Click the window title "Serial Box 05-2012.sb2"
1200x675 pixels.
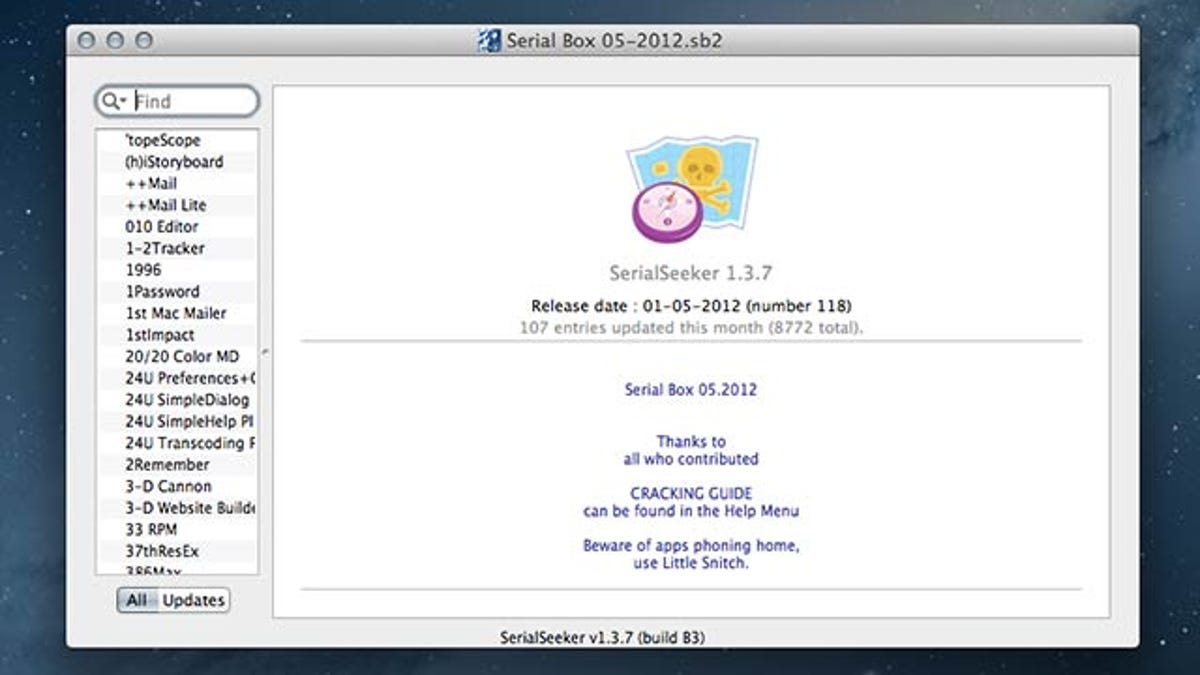click(614, 42)
